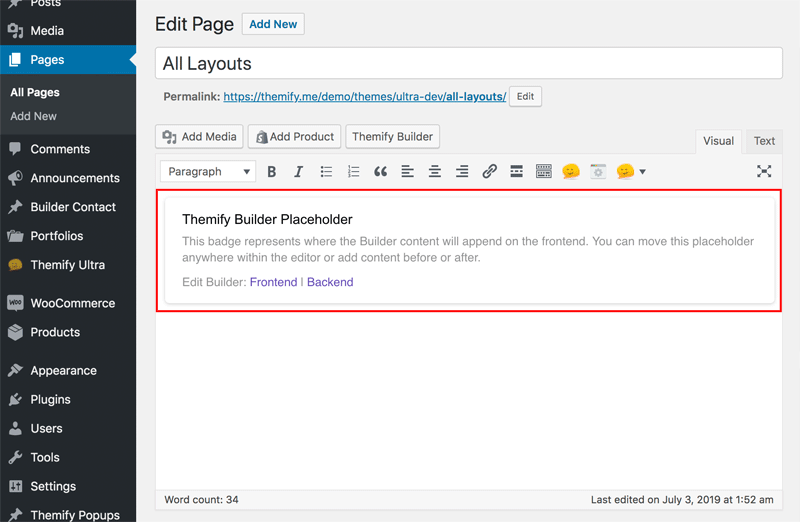800x522 pixels.
Task: Toggle bold formatting in editor toolbar
Action: click(271, 171)
